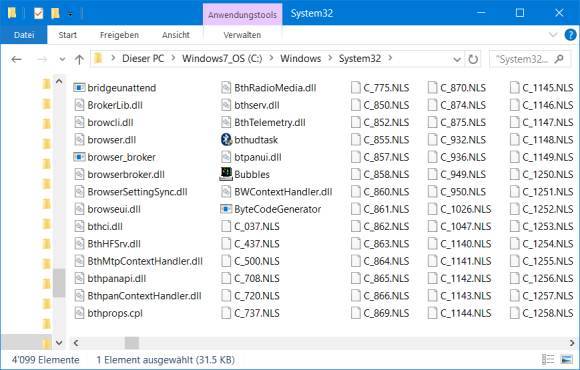Image resolution: width=580 pixels, height=370 pixels.
Task: Refresh the System32 folder view
Action: (473, 59)
